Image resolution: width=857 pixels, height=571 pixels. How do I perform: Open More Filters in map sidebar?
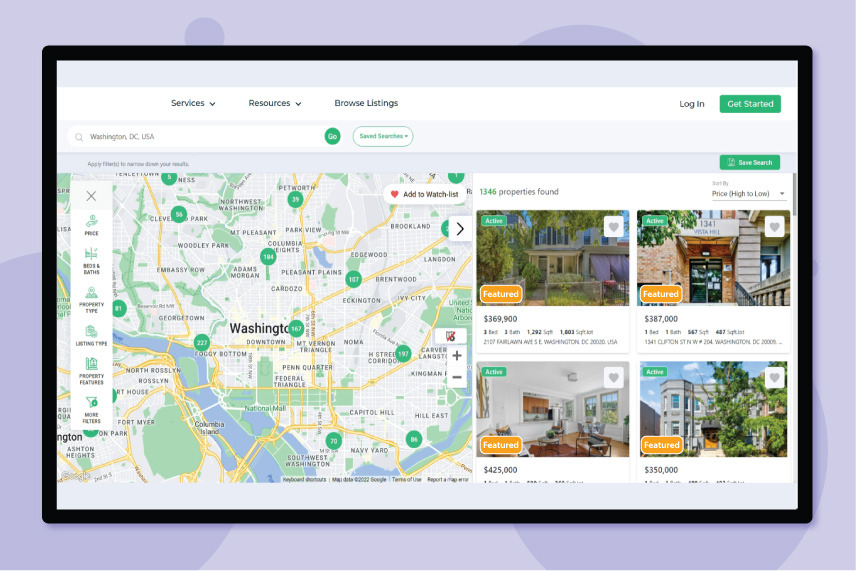pos(91,405)
